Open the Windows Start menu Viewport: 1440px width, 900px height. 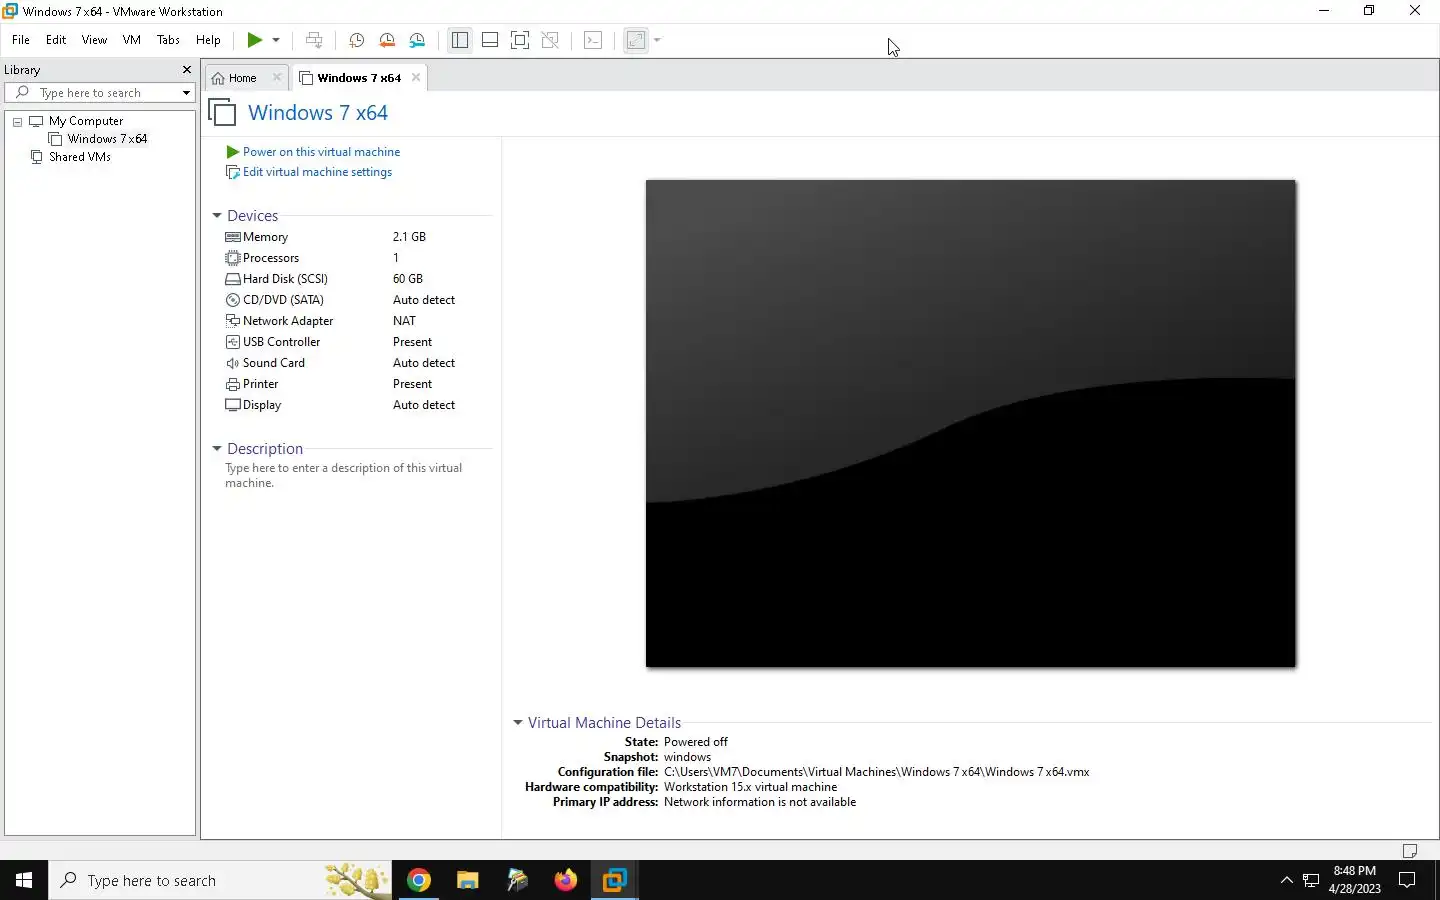(x=24, y=880)
